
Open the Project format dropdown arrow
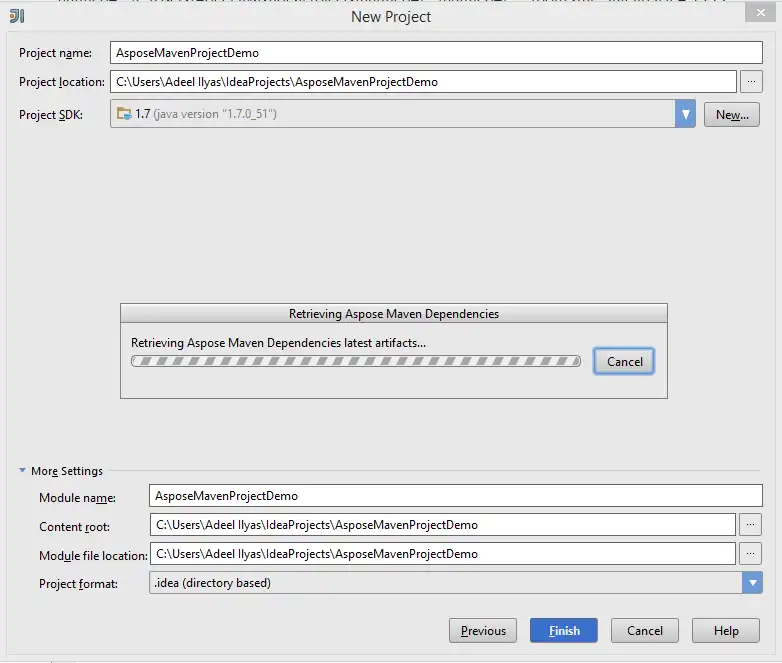(752, 582)
